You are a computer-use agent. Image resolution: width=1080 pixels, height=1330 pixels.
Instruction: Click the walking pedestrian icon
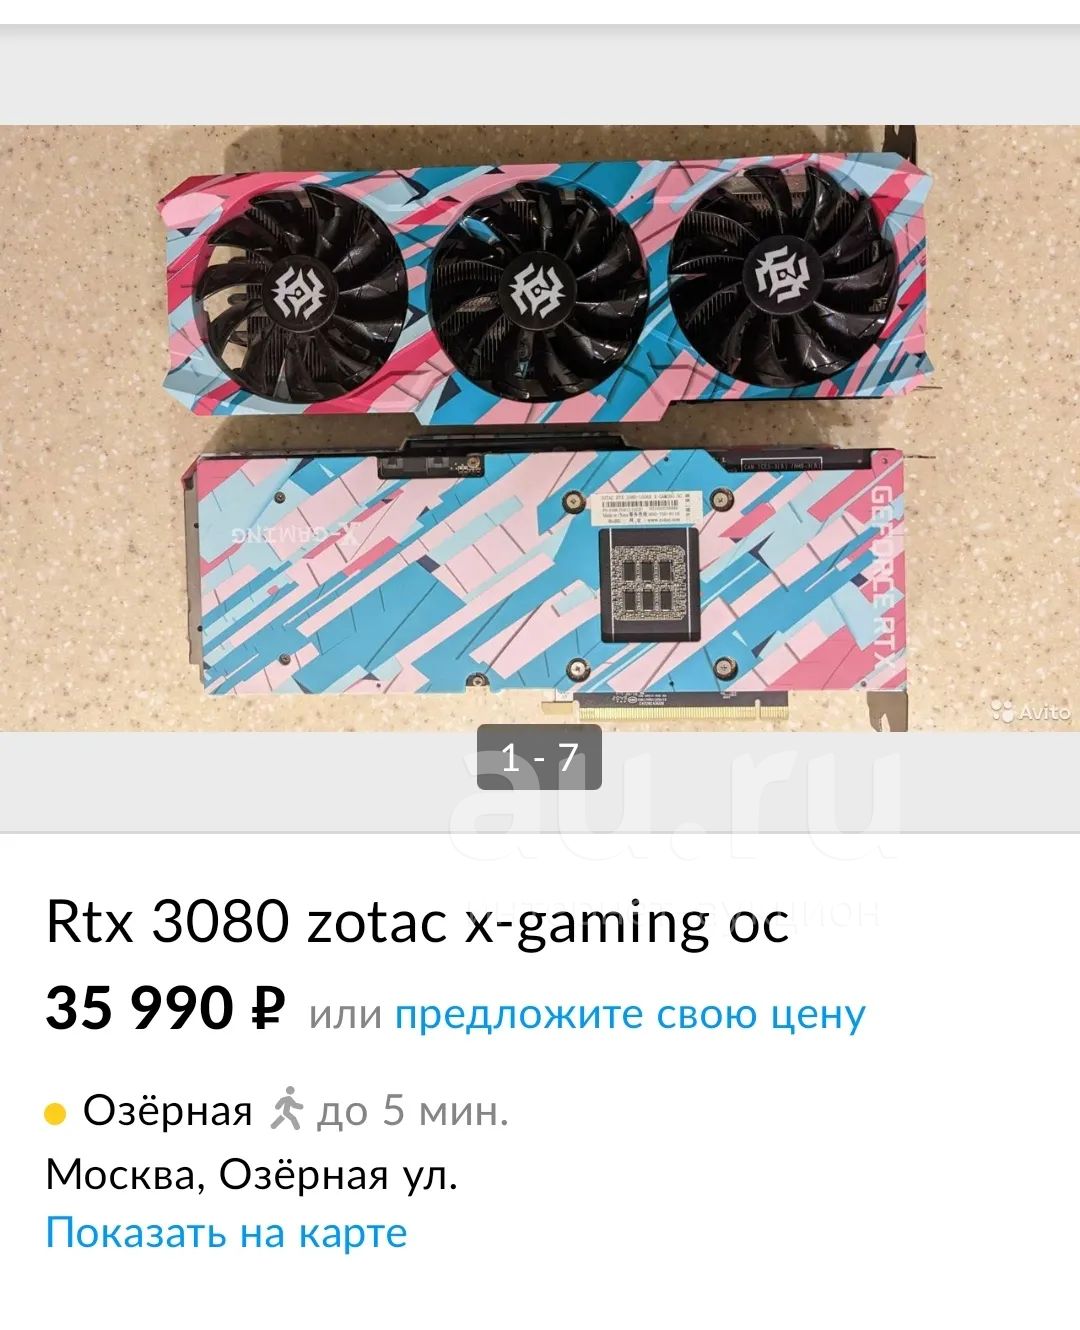[x=286, y=1108]
